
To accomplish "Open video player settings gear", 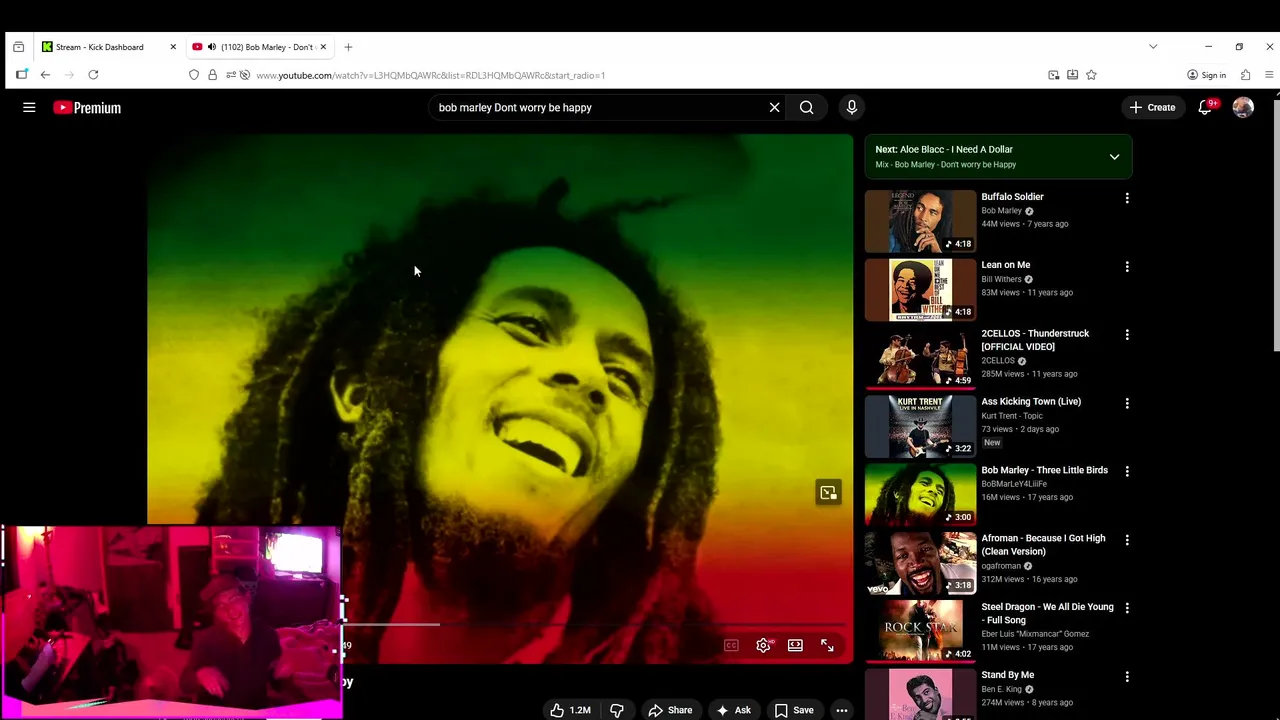I will pos(763,645).
